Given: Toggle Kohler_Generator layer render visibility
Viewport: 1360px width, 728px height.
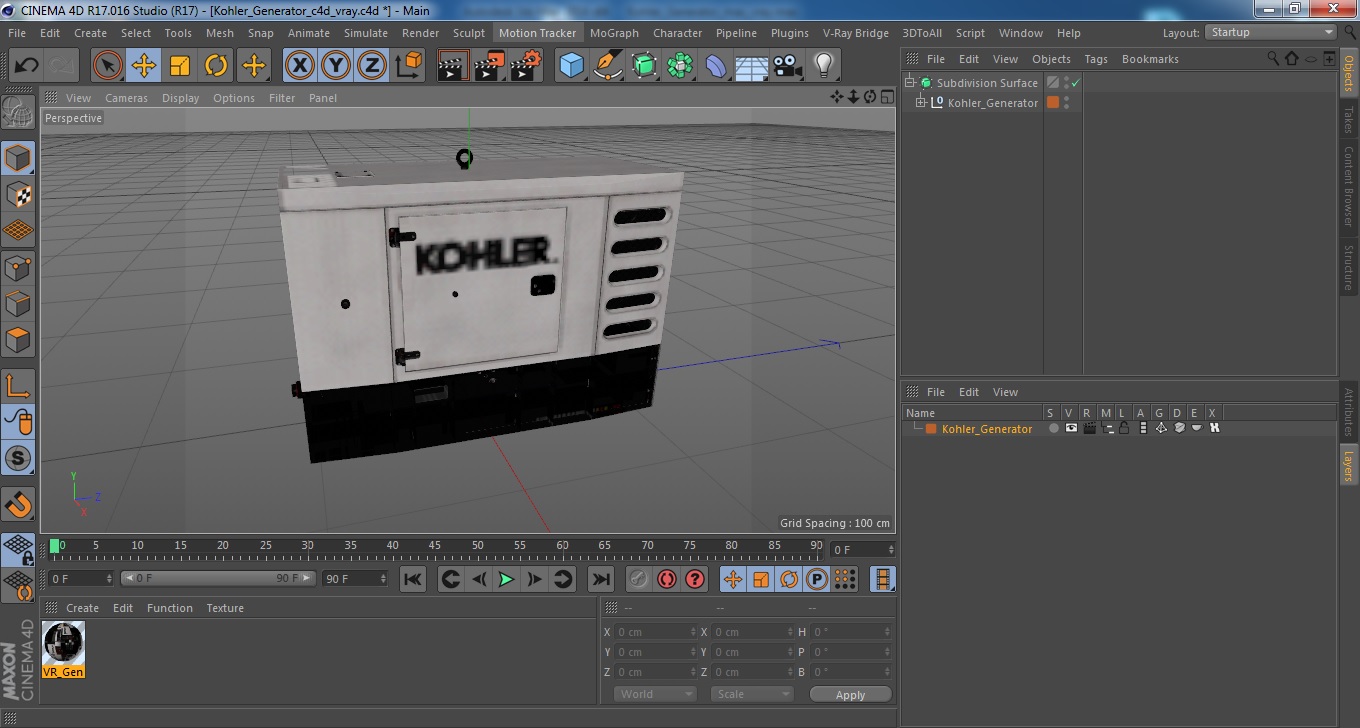Looking at the screenshot, I should (1089, 428).
